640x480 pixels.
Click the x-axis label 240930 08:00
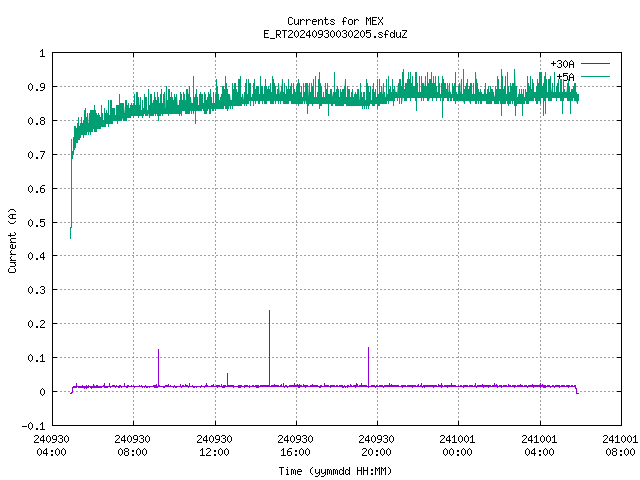tap(133, 445)
